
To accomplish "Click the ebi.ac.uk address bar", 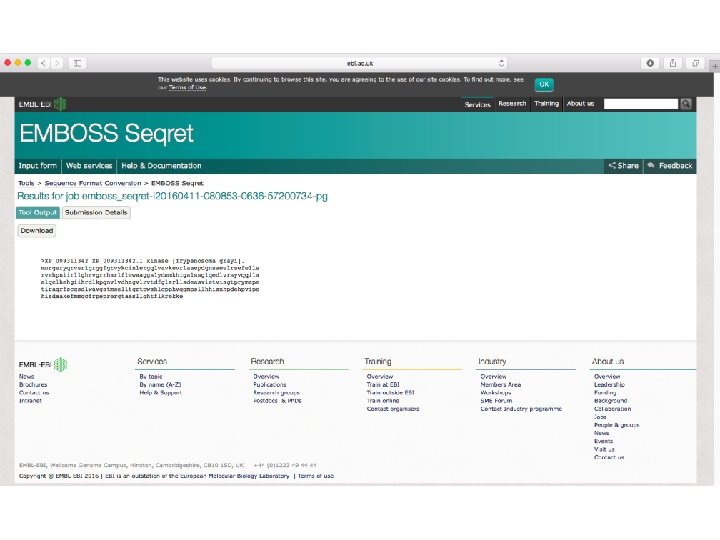I will click(360, 63).
